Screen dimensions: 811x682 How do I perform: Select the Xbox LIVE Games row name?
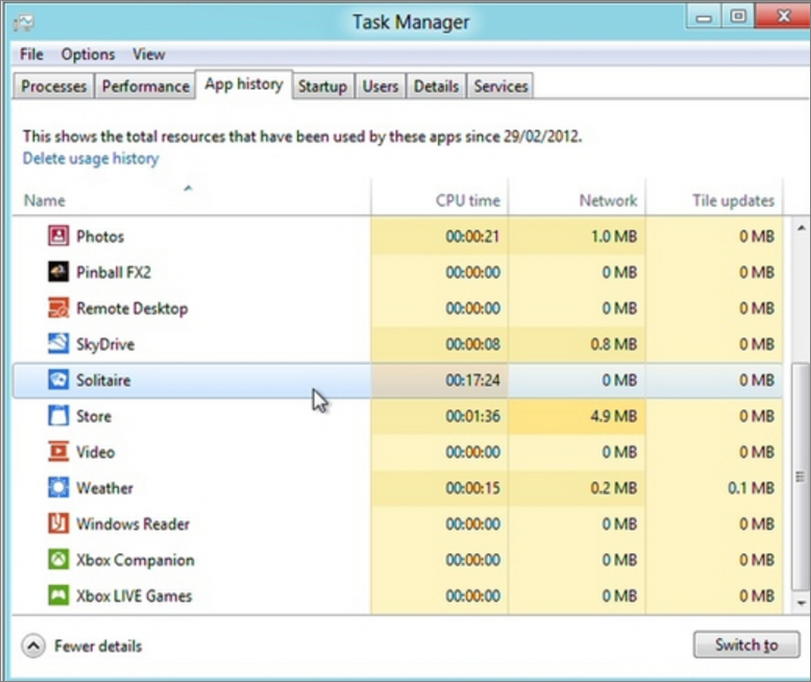click(134, 596)
